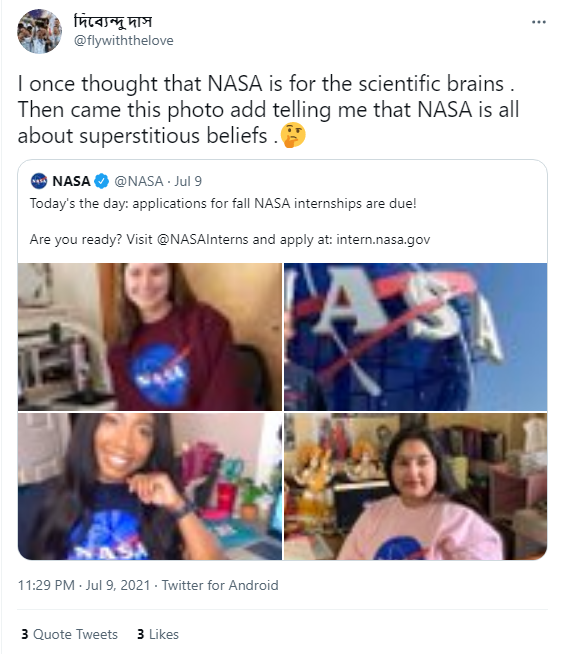561x654 pixels.
Task: Click the NASA account name in quote
Action: [71, 181]
